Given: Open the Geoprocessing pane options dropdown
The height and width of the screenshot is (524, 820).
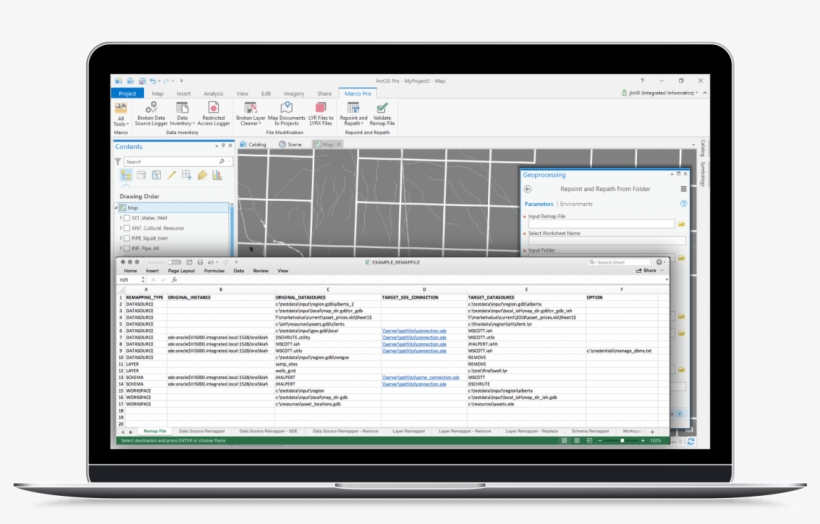Looking at the screenshot, I should click(672, 174).
